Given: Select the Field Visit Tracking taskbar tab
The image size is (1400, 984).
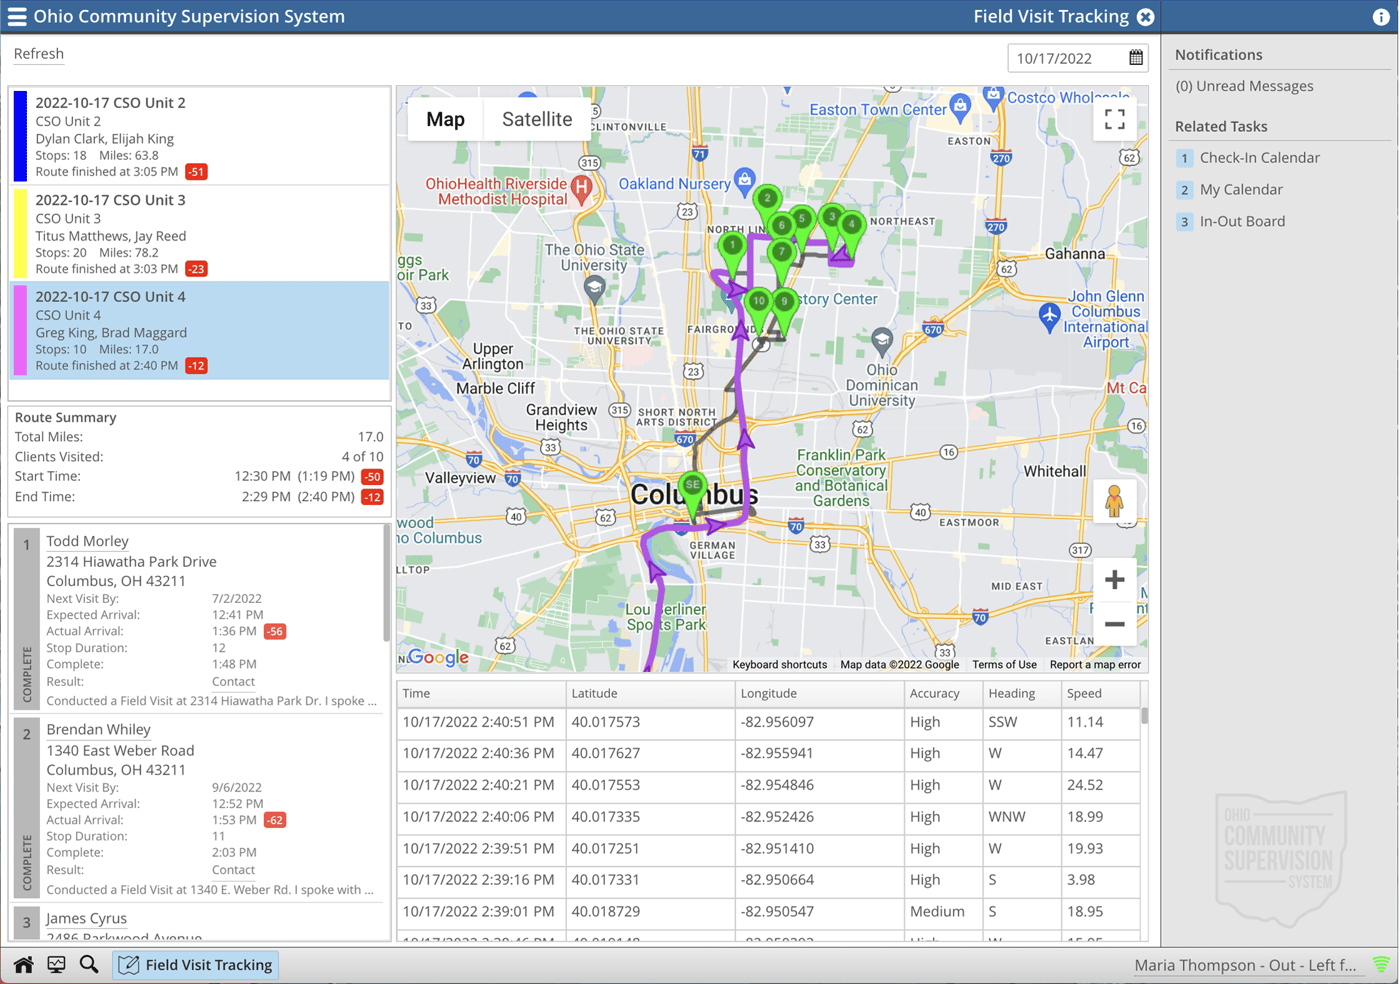Looking at the screenshot, I should (195, 965).
